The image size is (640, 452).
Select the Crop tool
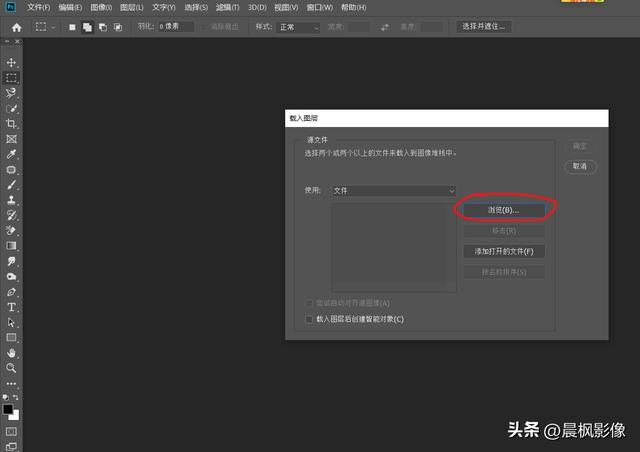tap(11, 124)
